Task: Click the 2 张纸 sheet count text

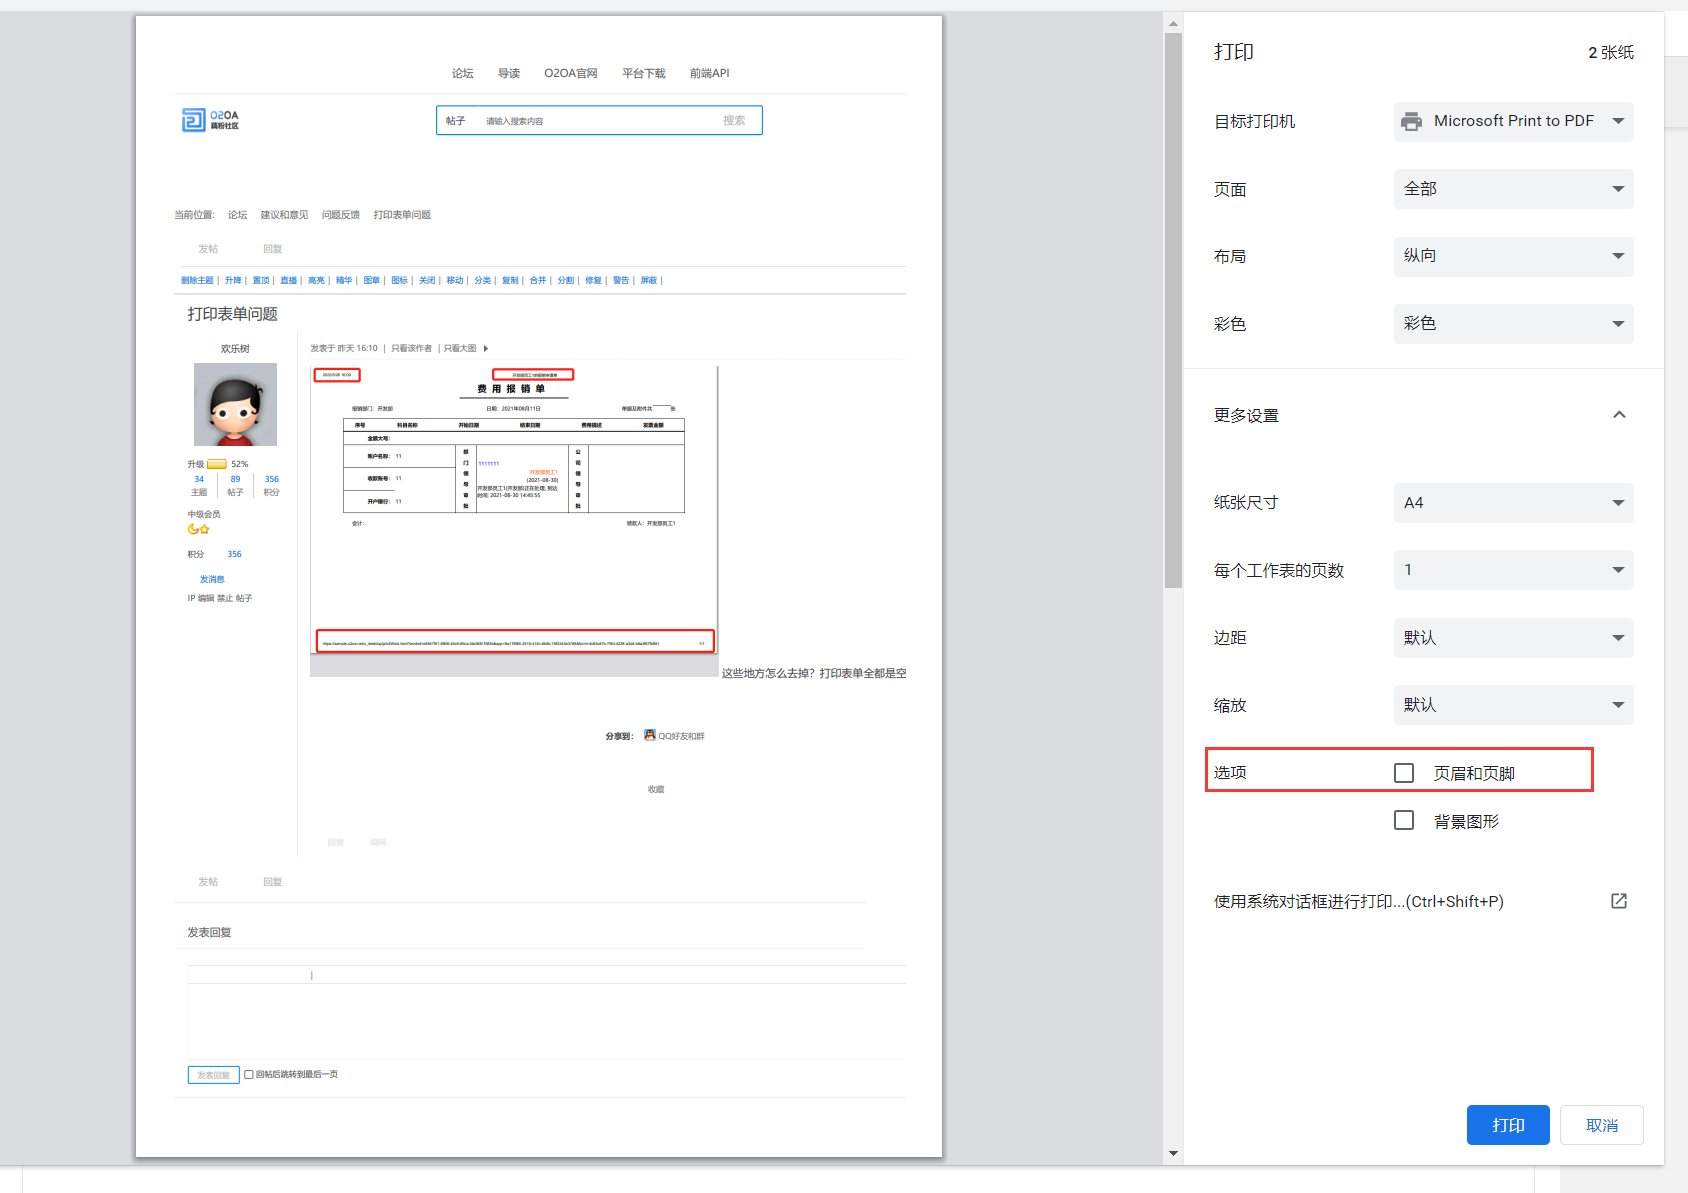Action: click(1611, 52)
